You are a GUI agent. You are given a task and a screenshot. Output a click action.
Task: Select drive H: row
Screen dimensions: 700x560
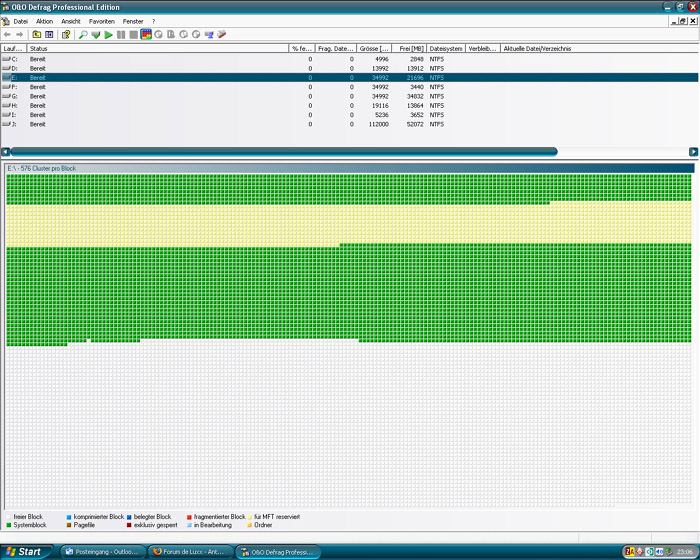350,106
